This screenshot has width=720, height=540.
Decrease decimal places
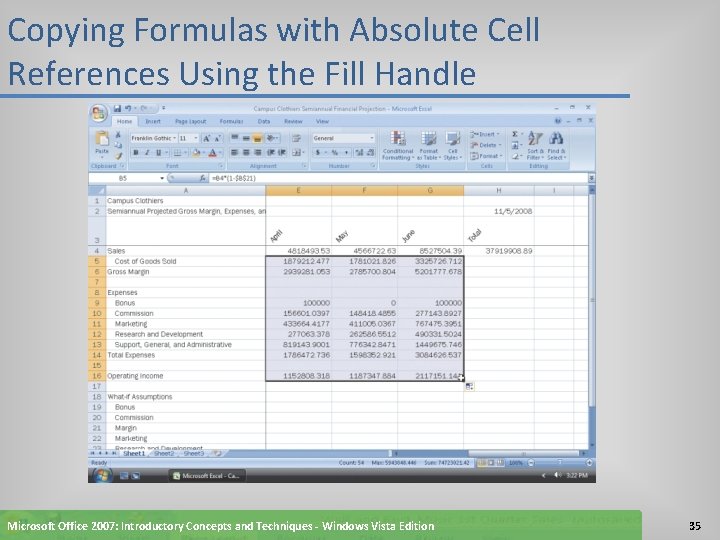click(370, 152)
